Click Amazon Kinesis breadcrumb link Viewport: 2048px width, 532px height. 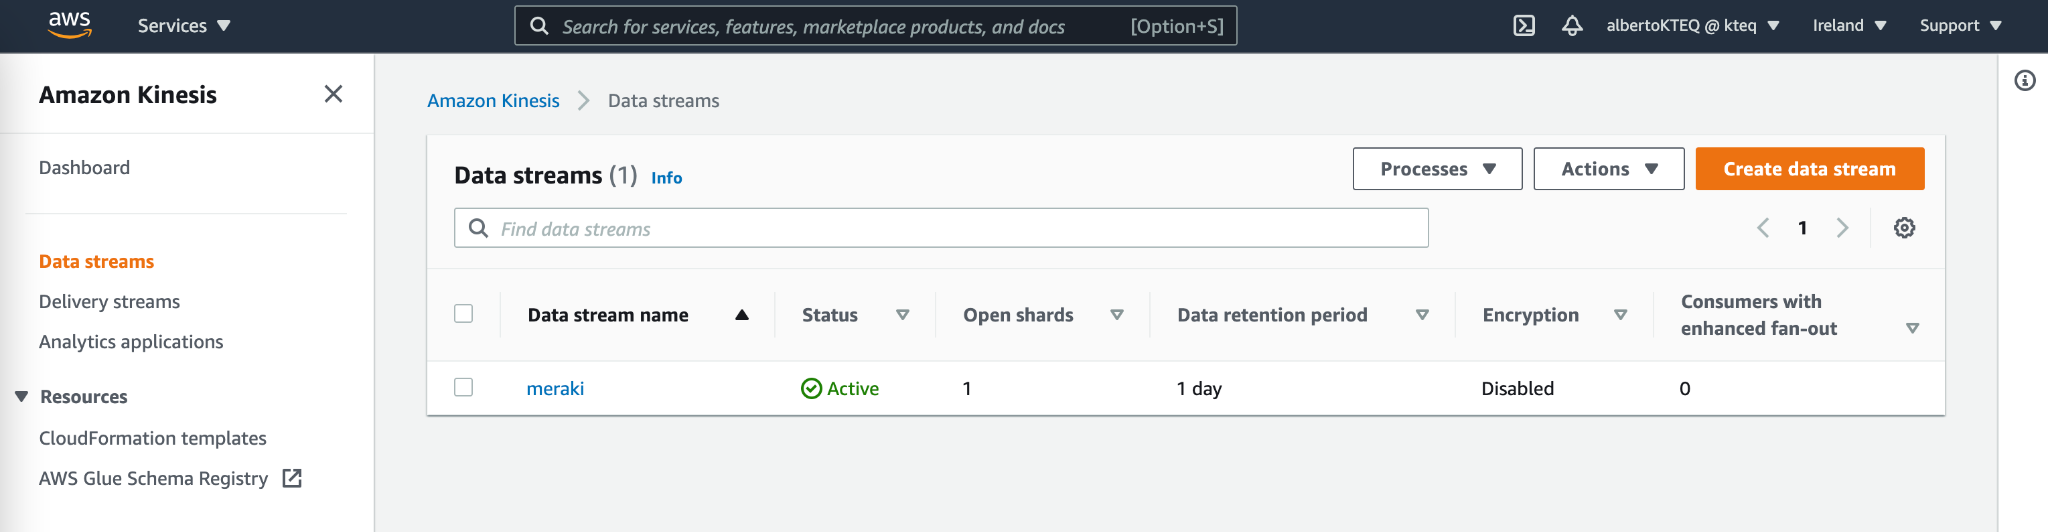click(x=493, y=101)
